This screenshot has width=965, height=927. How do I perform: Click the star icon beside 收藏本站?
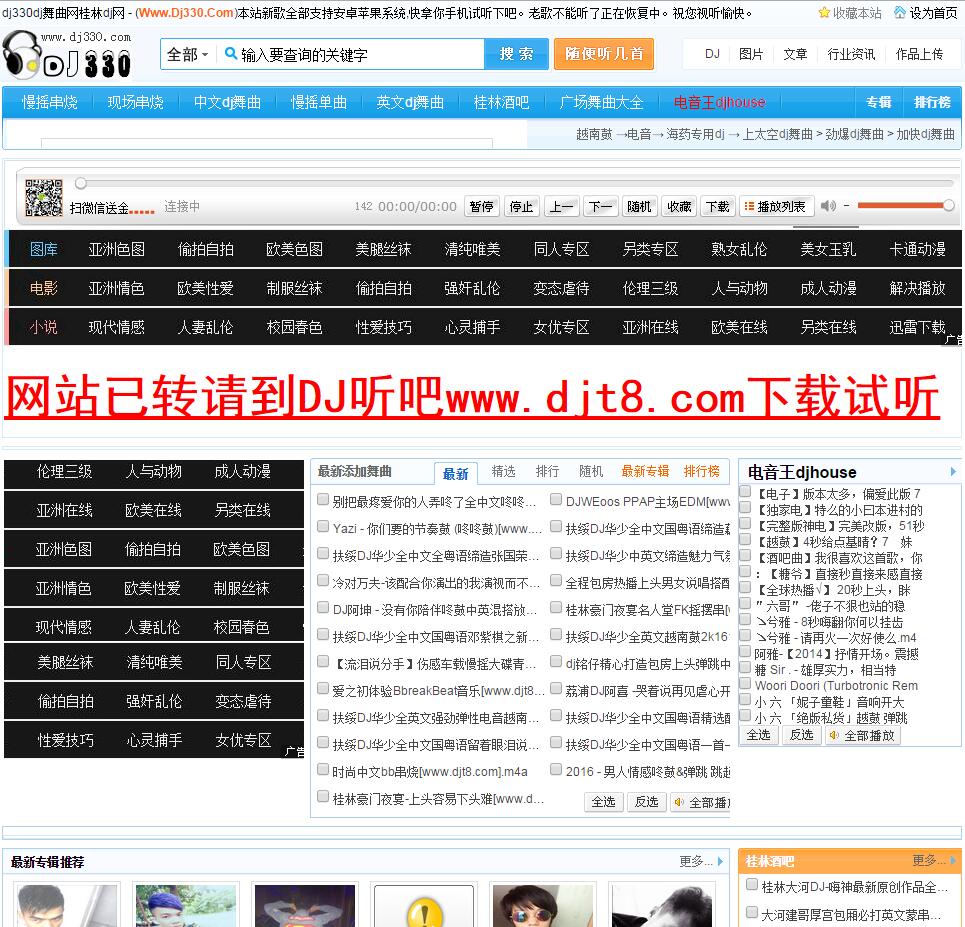tap(823, 12)
